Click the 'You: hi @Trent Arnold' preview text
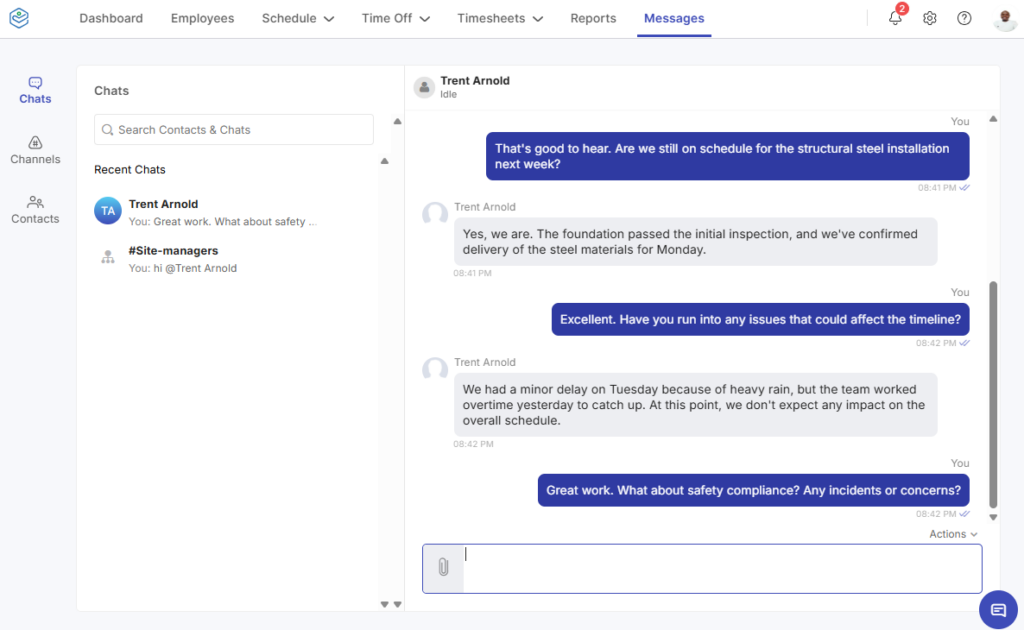The image size is (1024, 630). pyautogui.click(x=183, y=268)
